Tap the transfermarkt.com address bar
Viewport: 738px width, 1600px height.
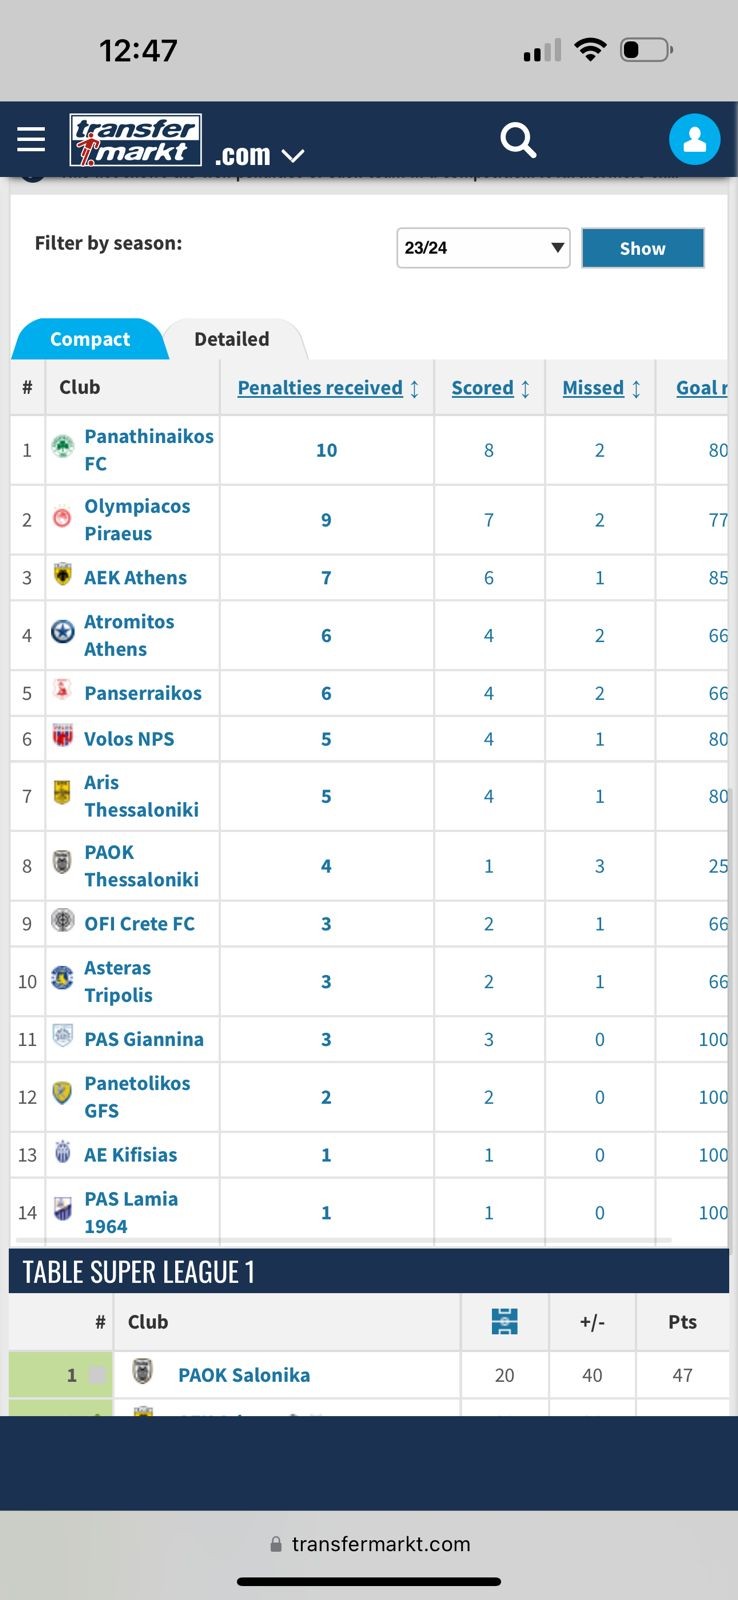(370, 1543)
